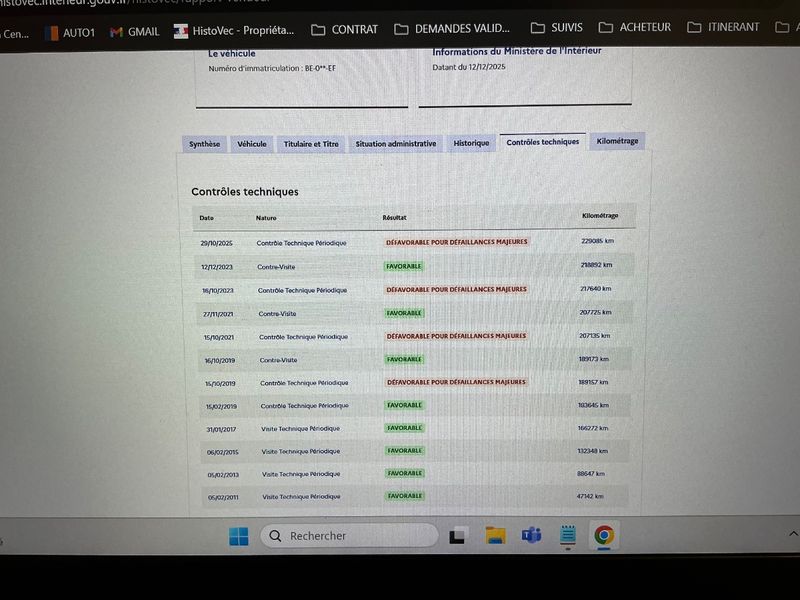Image resolution: width=800 pixels, height=600 pixels.
Task: Switch to the Véhicule tab
Action: pyautogui.click(x=252, y=144)
